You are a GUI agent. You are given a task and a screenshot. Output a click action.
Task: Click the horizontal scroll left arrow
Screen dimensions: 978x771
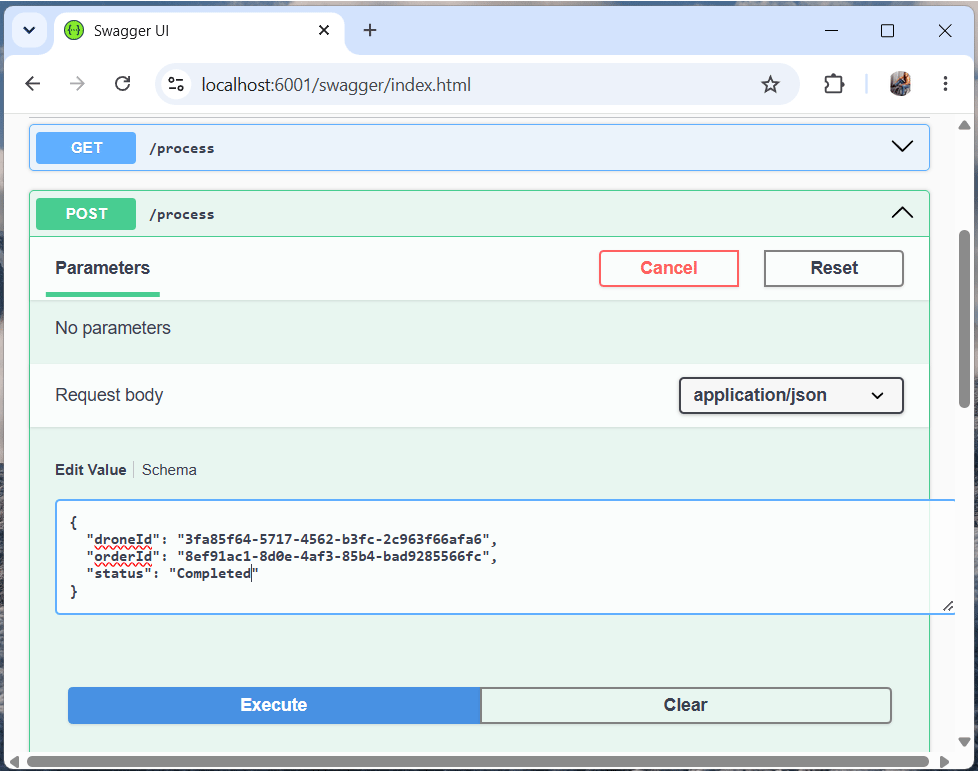click(14, 762)
